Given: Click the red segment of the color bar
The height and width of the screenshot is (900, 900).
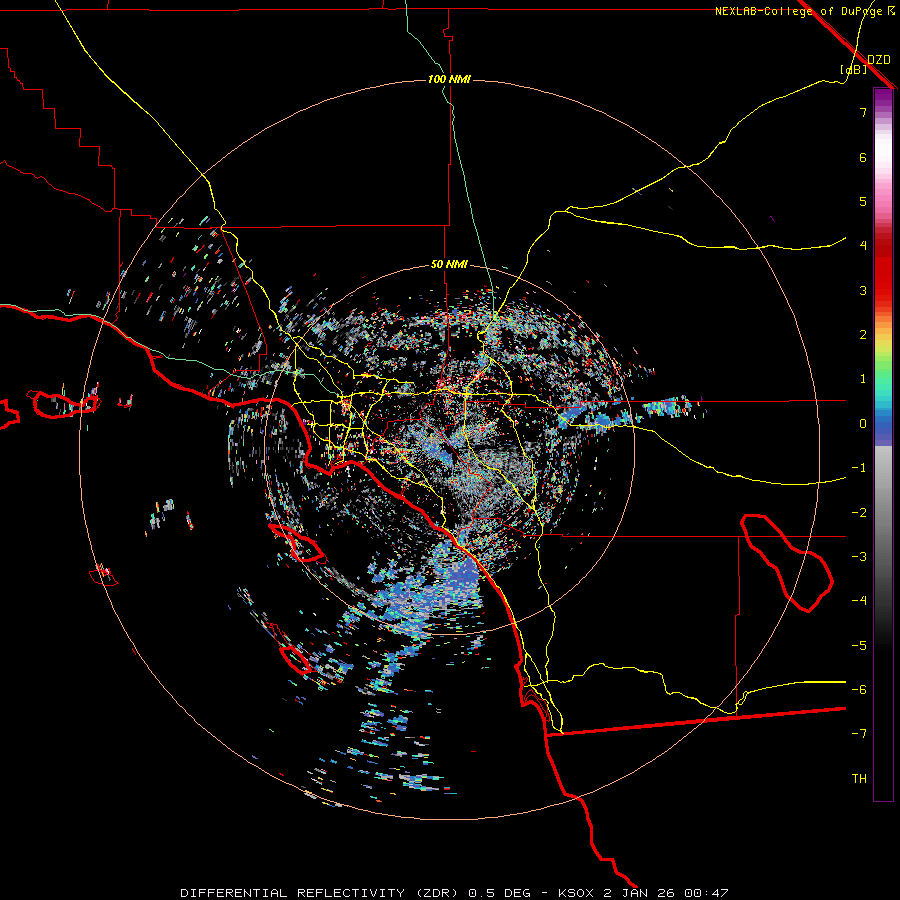Looking at the screenshot, I should coord(883,273).
